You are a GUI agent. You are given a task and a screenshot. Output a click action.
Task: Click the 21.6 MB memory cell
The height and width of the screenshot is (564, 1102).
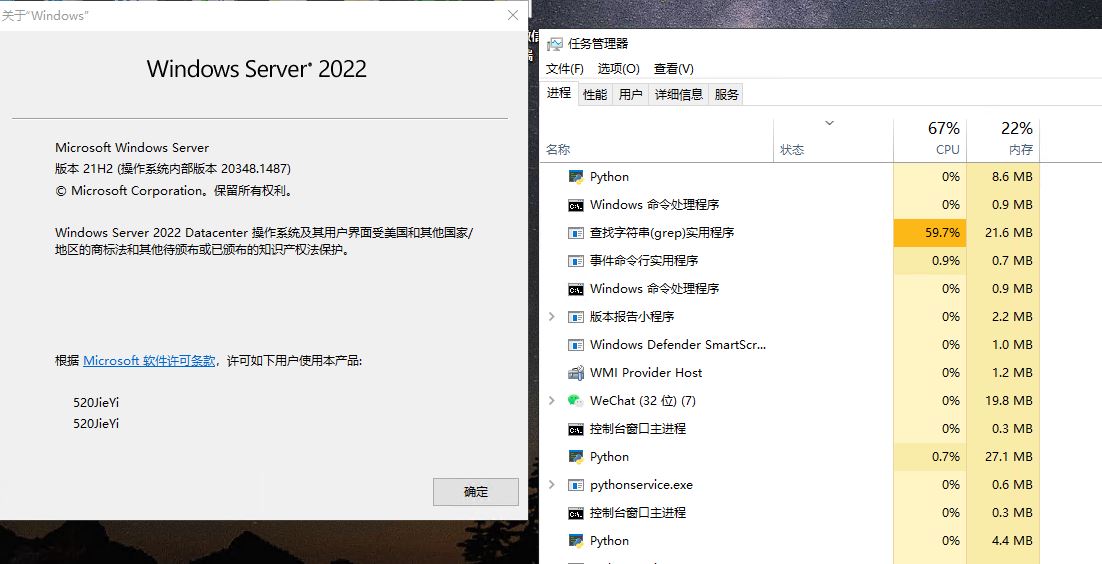(x=1003, y=233)
